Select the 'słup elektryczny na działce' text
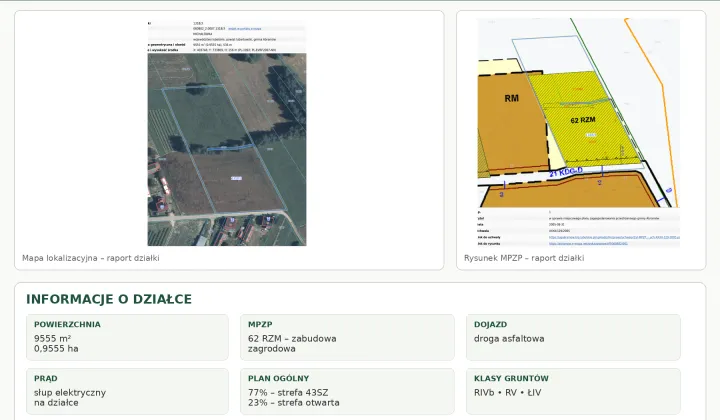720x420 pixels. point(70,398)
